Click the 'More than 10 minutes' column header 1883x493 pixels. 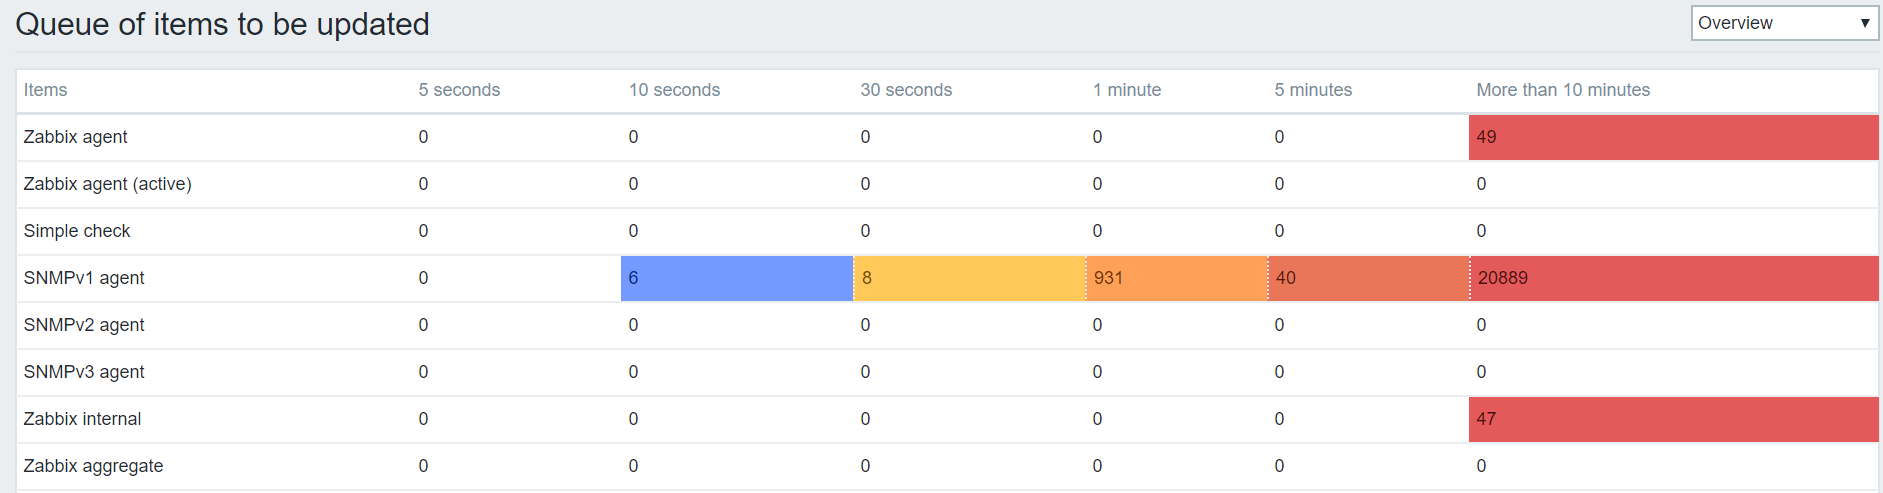pos(1563,90)
